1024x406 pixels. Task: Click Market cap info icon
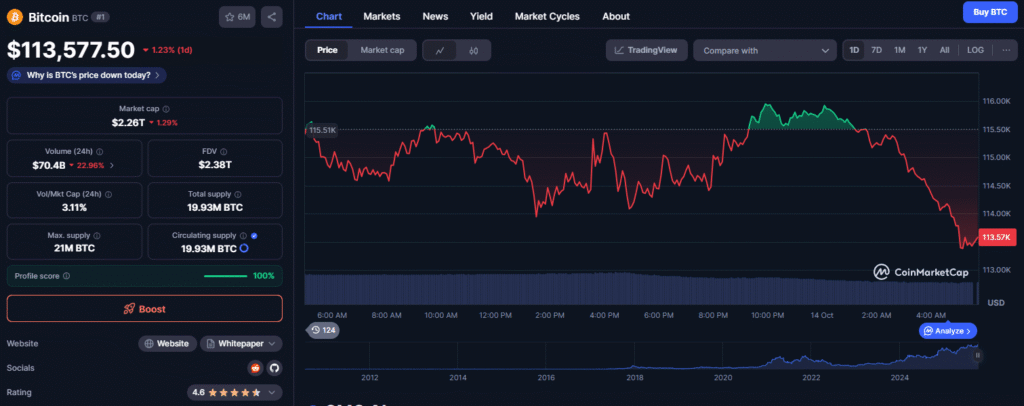[x=166, y=109]
